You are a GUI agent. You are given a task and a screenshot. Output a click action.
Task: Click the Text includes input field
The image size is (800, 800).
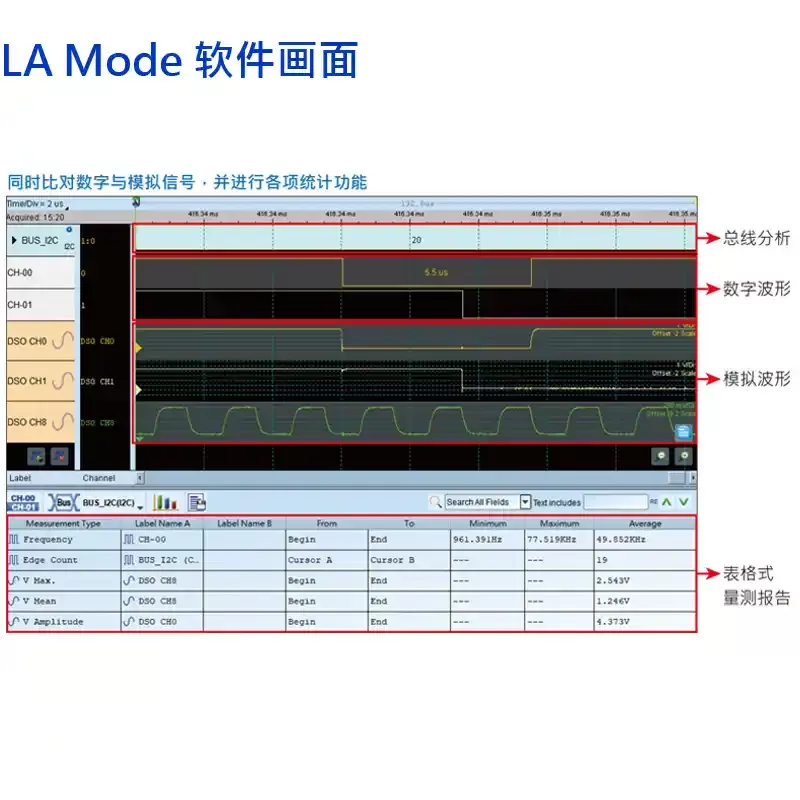615,502
